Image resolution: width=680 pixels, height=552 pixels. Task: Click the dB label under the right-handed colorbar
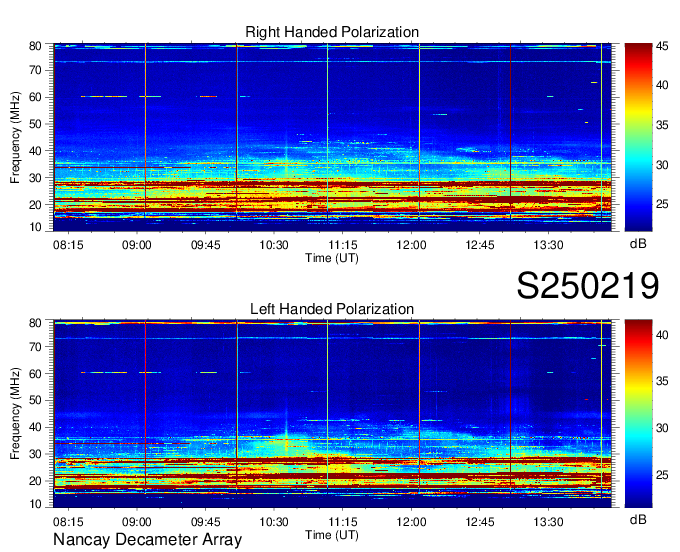[x=638, y=244]
